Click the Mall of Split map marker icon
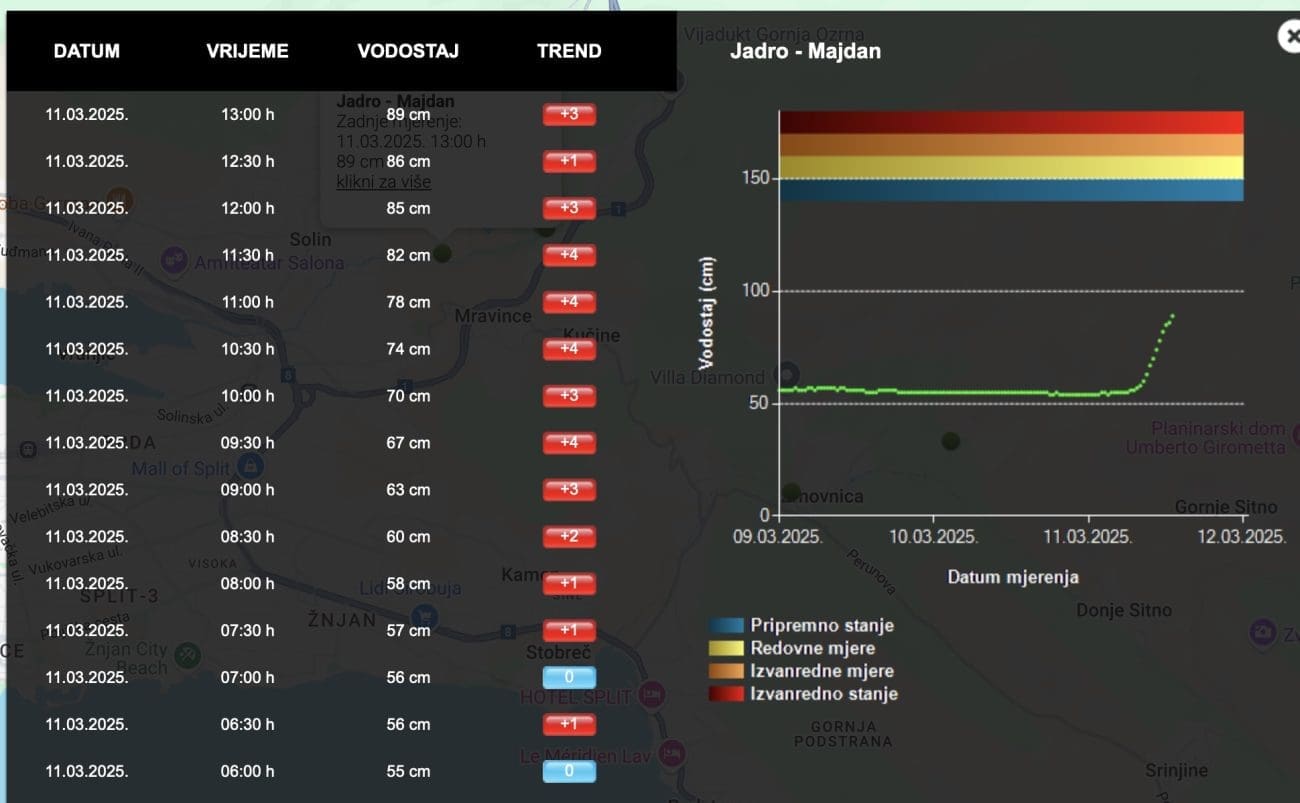 pos(250,466)
